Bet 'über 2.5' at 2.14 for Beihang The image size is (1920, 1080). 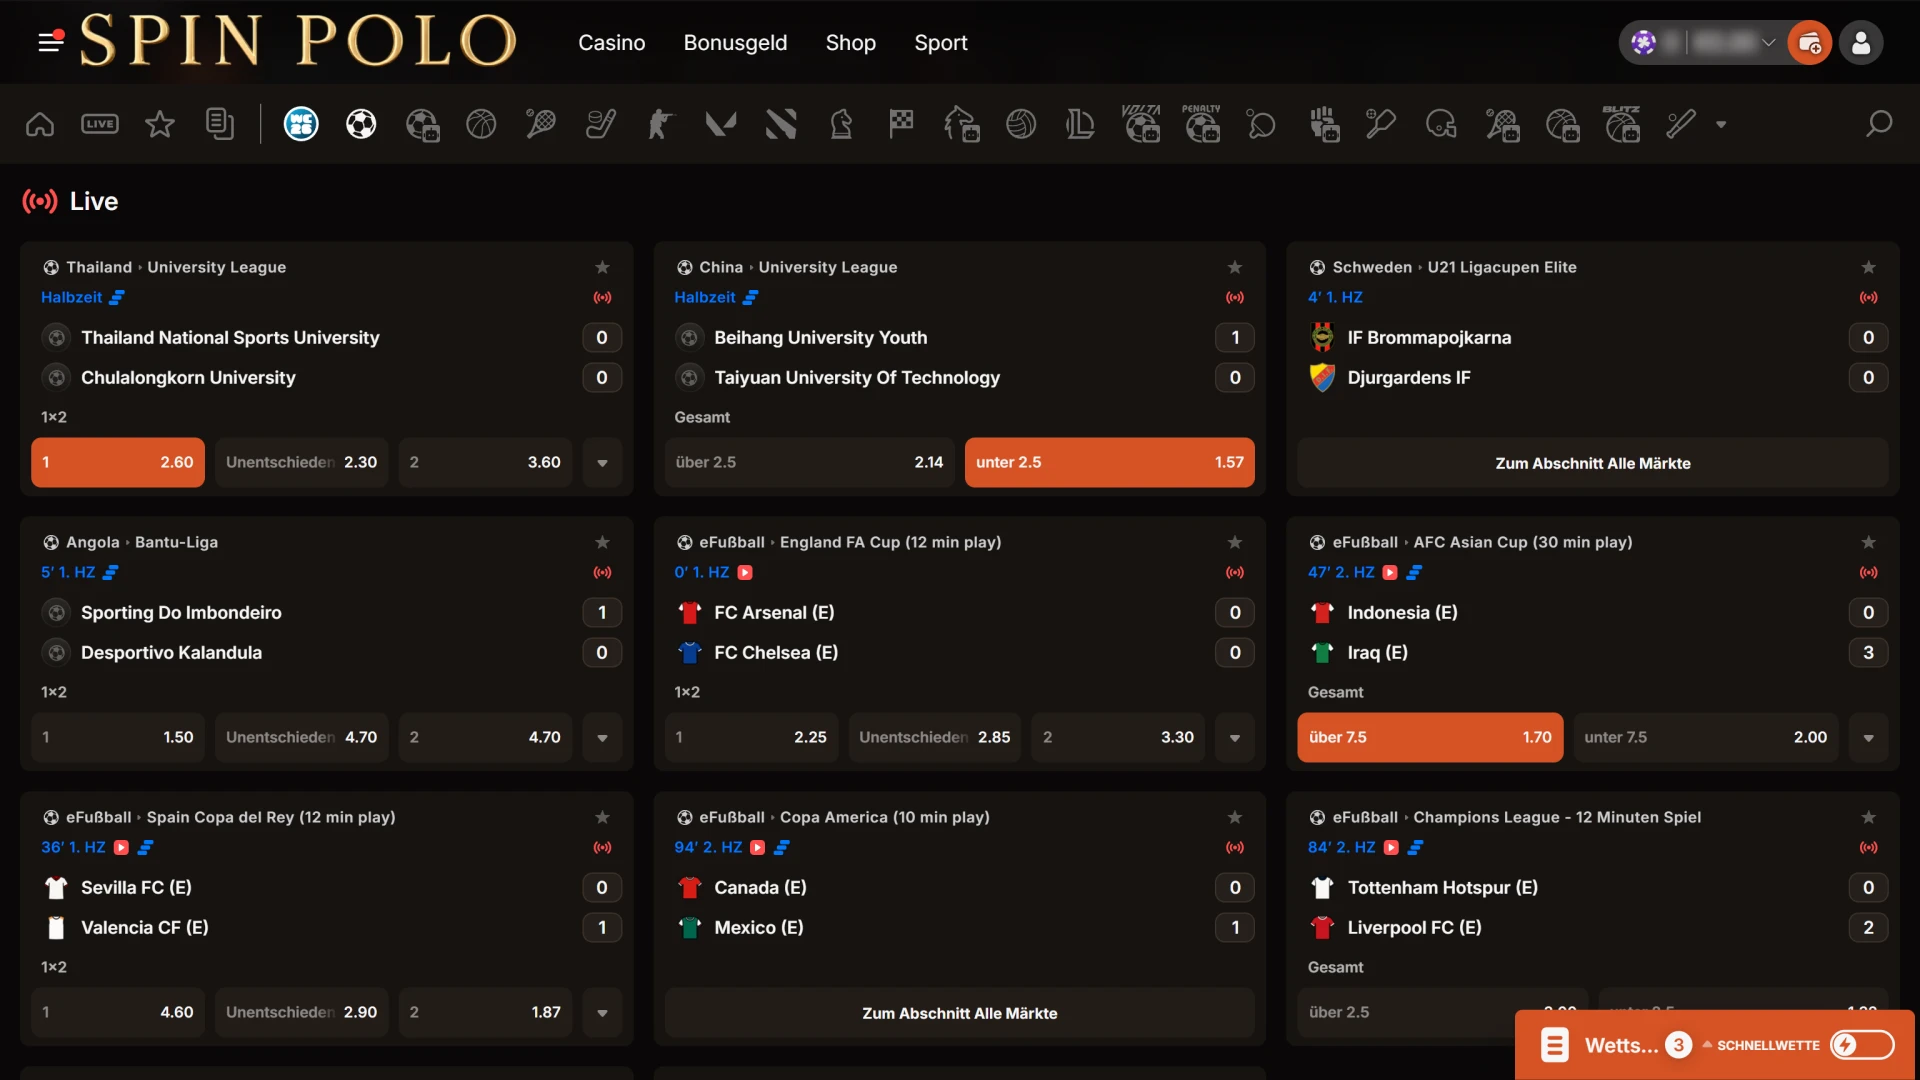tap(809, 462)
